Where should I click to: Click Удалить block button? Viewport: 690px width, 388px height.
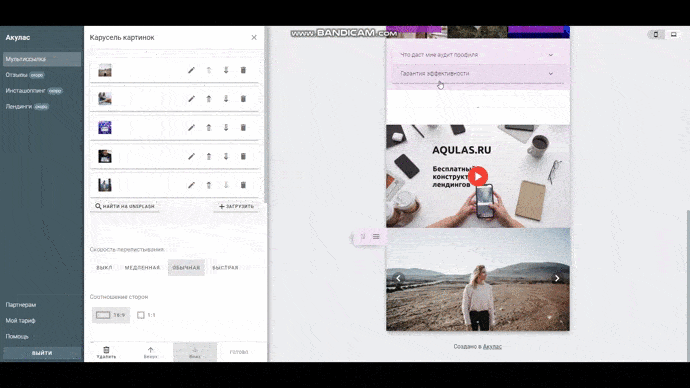[x=106, y=352]
